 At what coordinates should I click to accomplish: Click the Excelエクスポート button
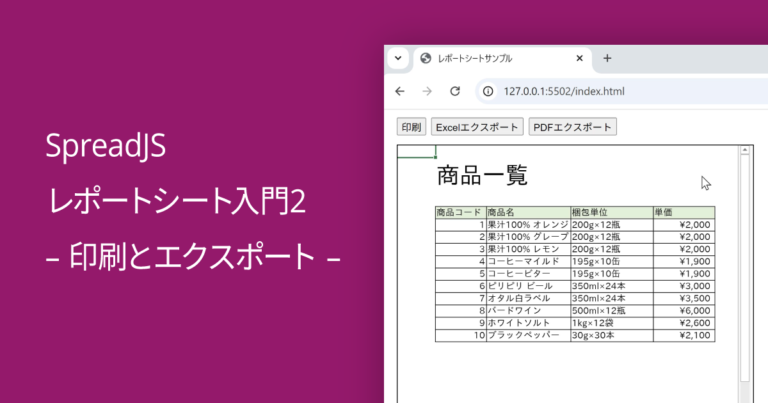[x=477, y=127]
